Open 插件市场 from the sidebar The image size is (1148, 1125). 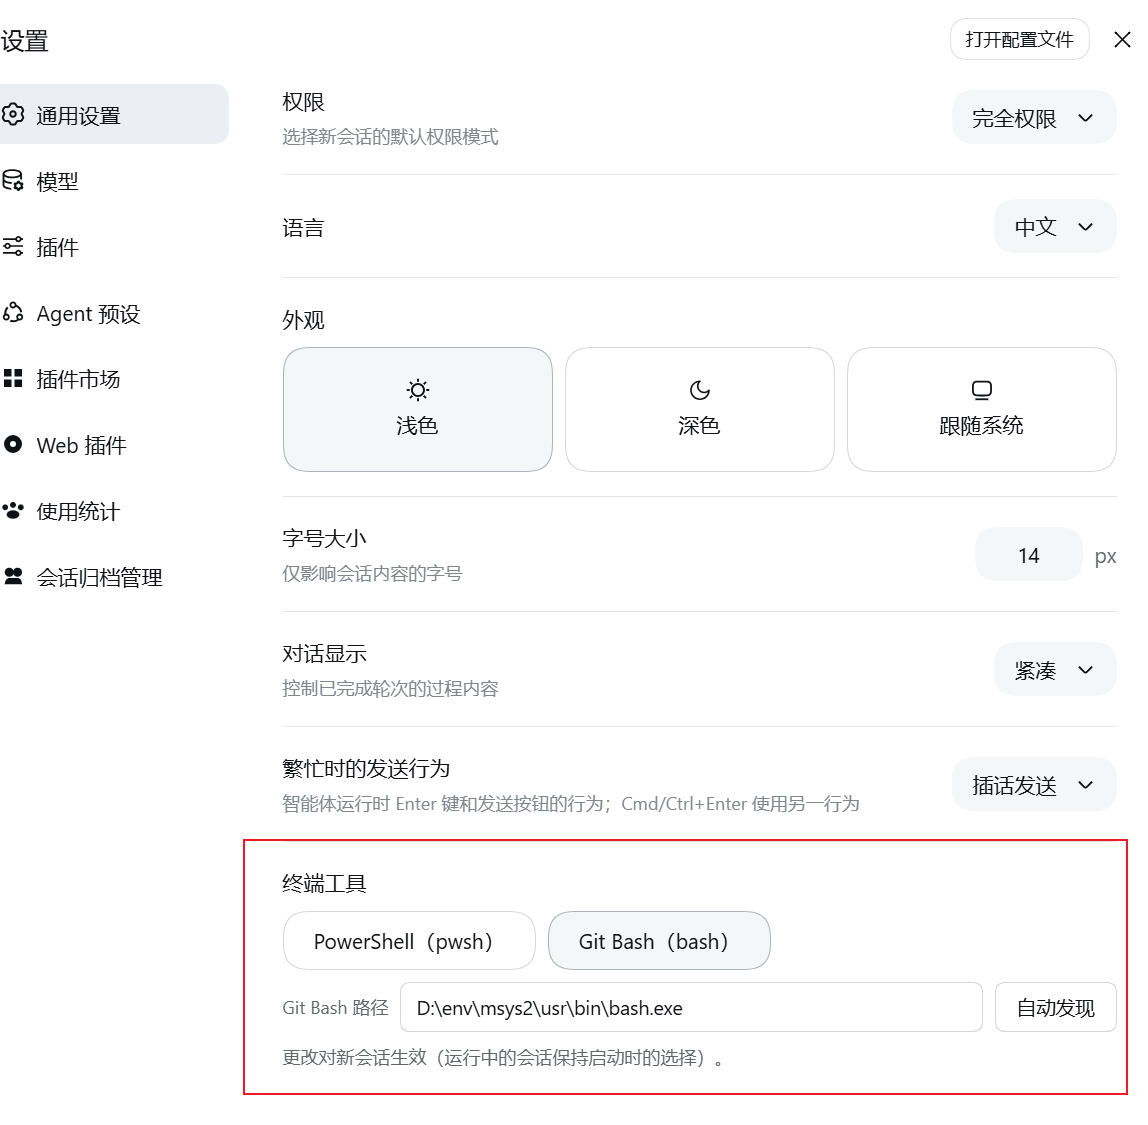click(x=114, y=379)
